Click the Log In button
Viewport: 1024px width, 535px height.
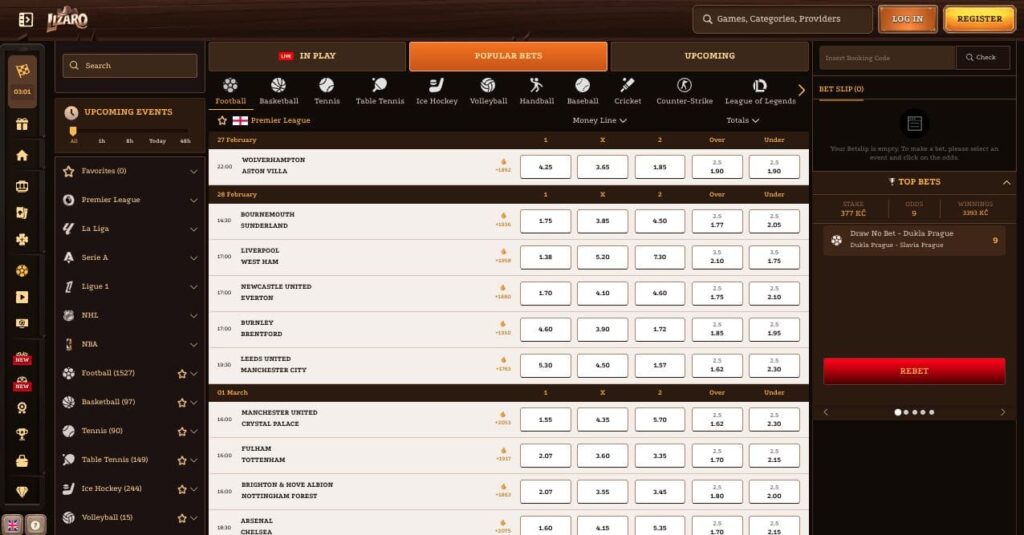[908, 19]
